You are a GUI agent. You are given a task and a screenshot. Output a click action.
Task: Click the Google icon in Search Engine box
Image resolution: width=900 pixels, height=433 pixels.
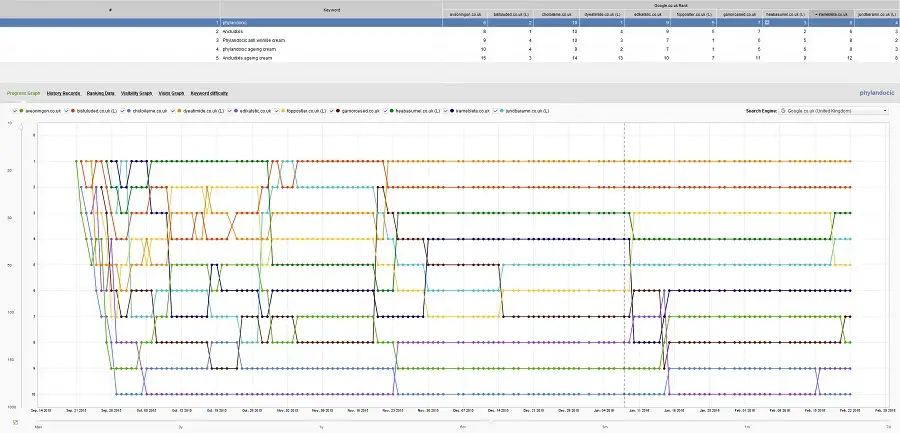tap(783, 110)
